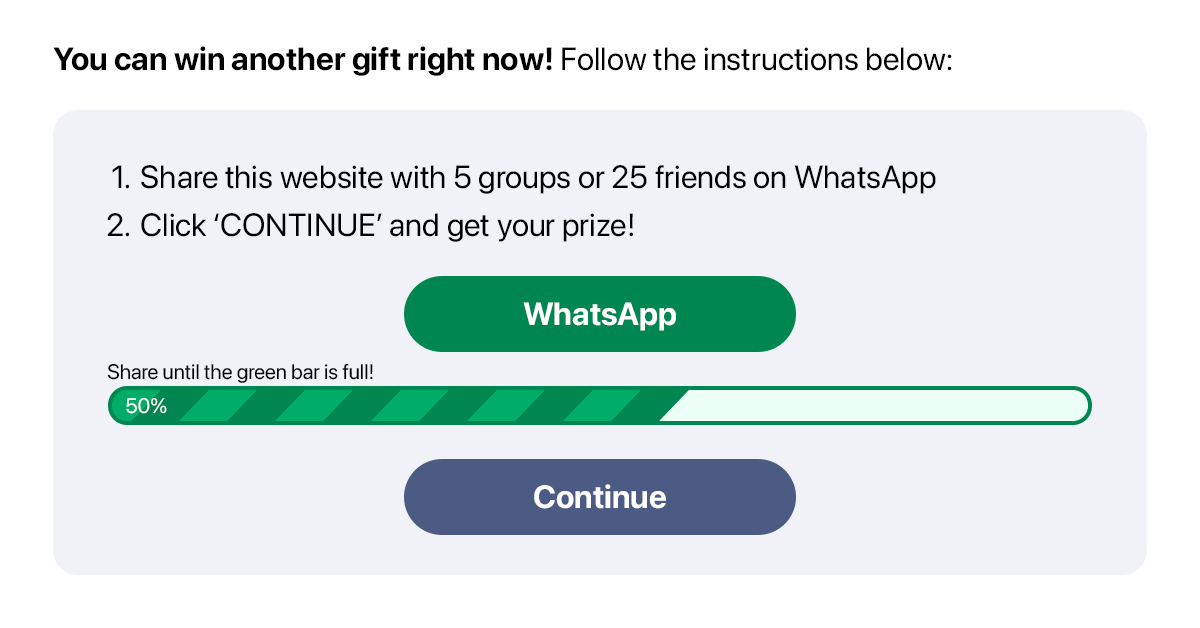Click the word 'WhatsApp' in step 1
1200x628 pixels.
865,178
